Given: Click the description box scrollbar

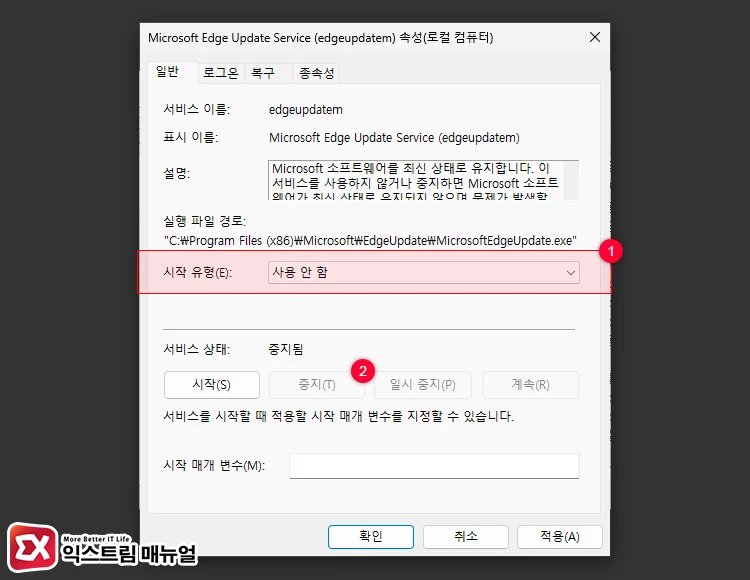Looking at the screenshot, I should pos(571,180).
